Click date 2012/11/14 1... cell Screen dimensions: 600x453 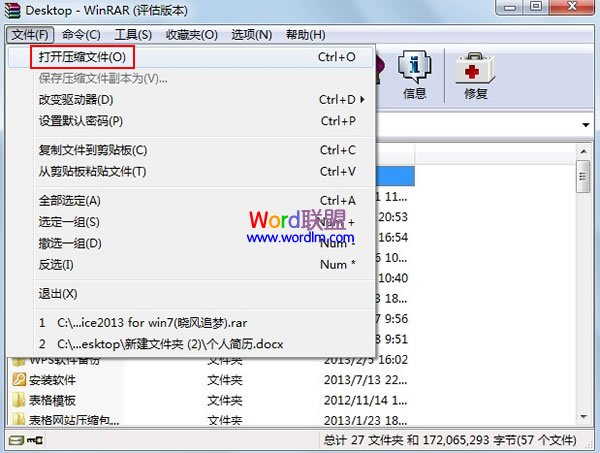point(365,400)
